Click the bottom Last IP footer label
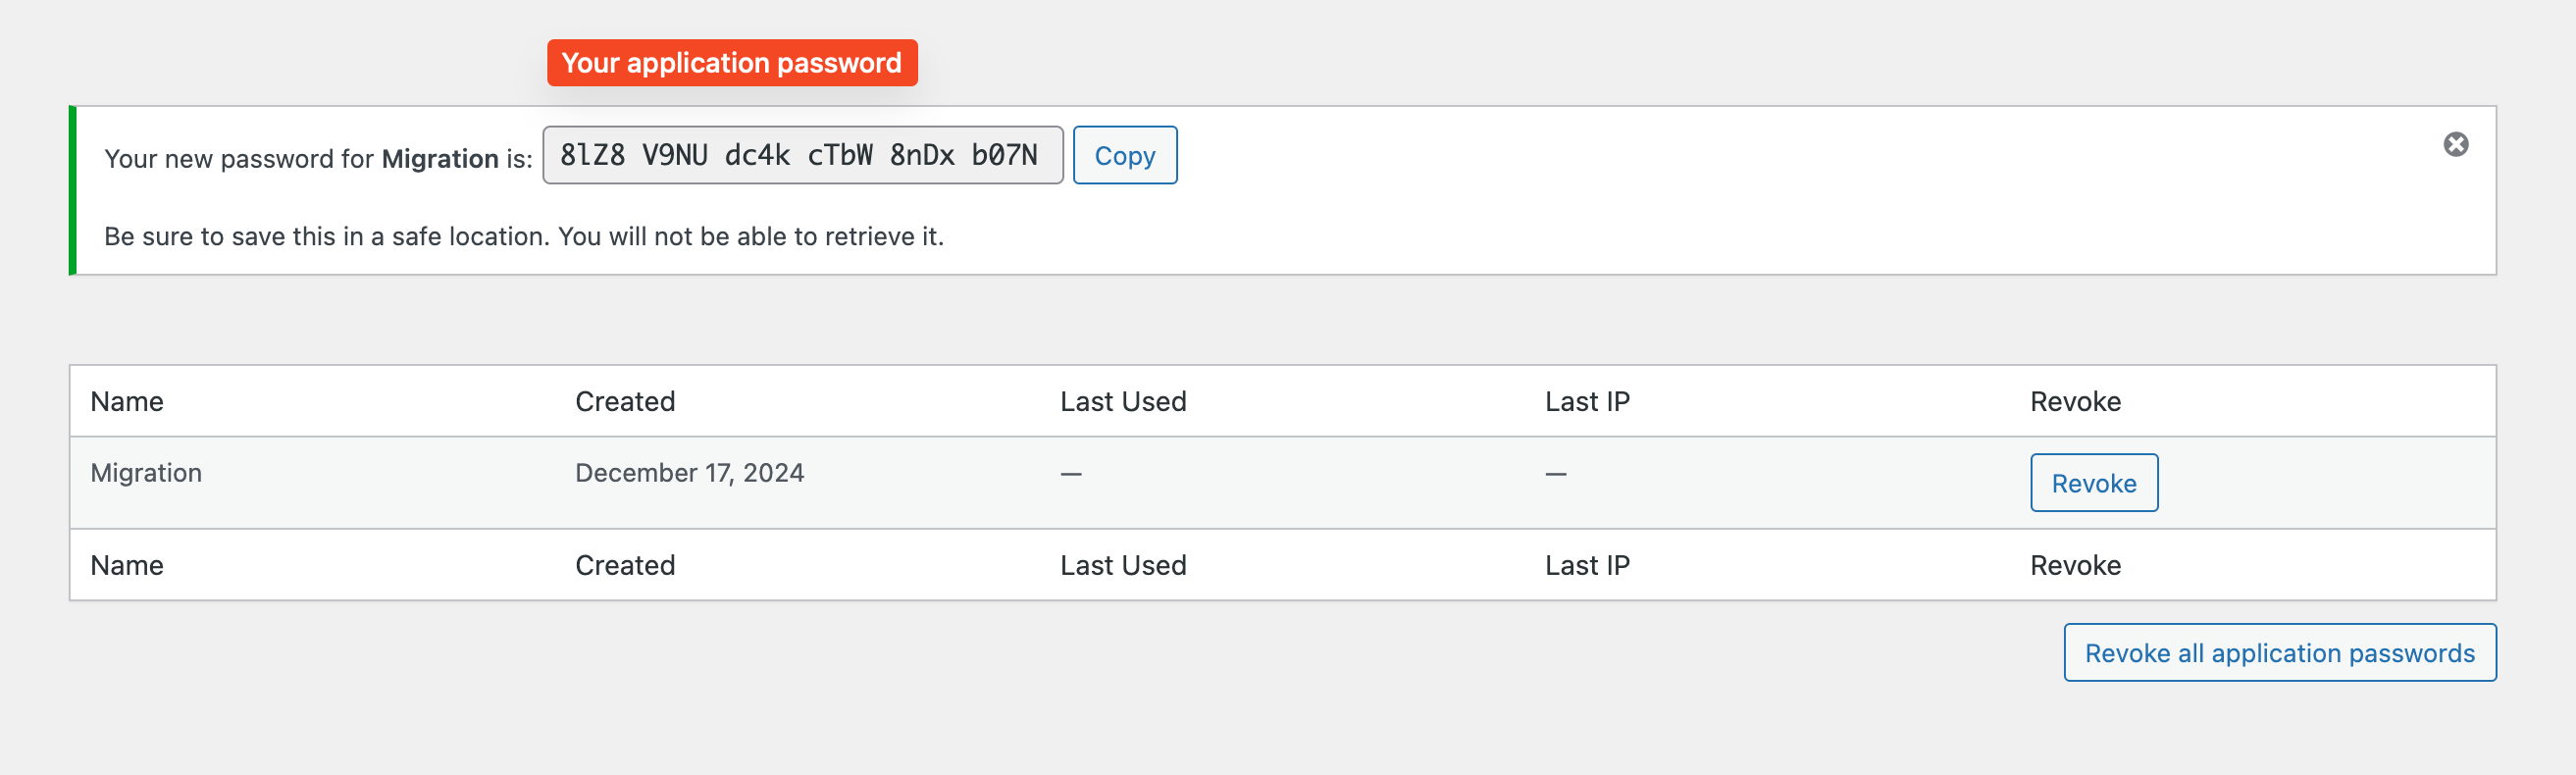 pos(1586,566)
